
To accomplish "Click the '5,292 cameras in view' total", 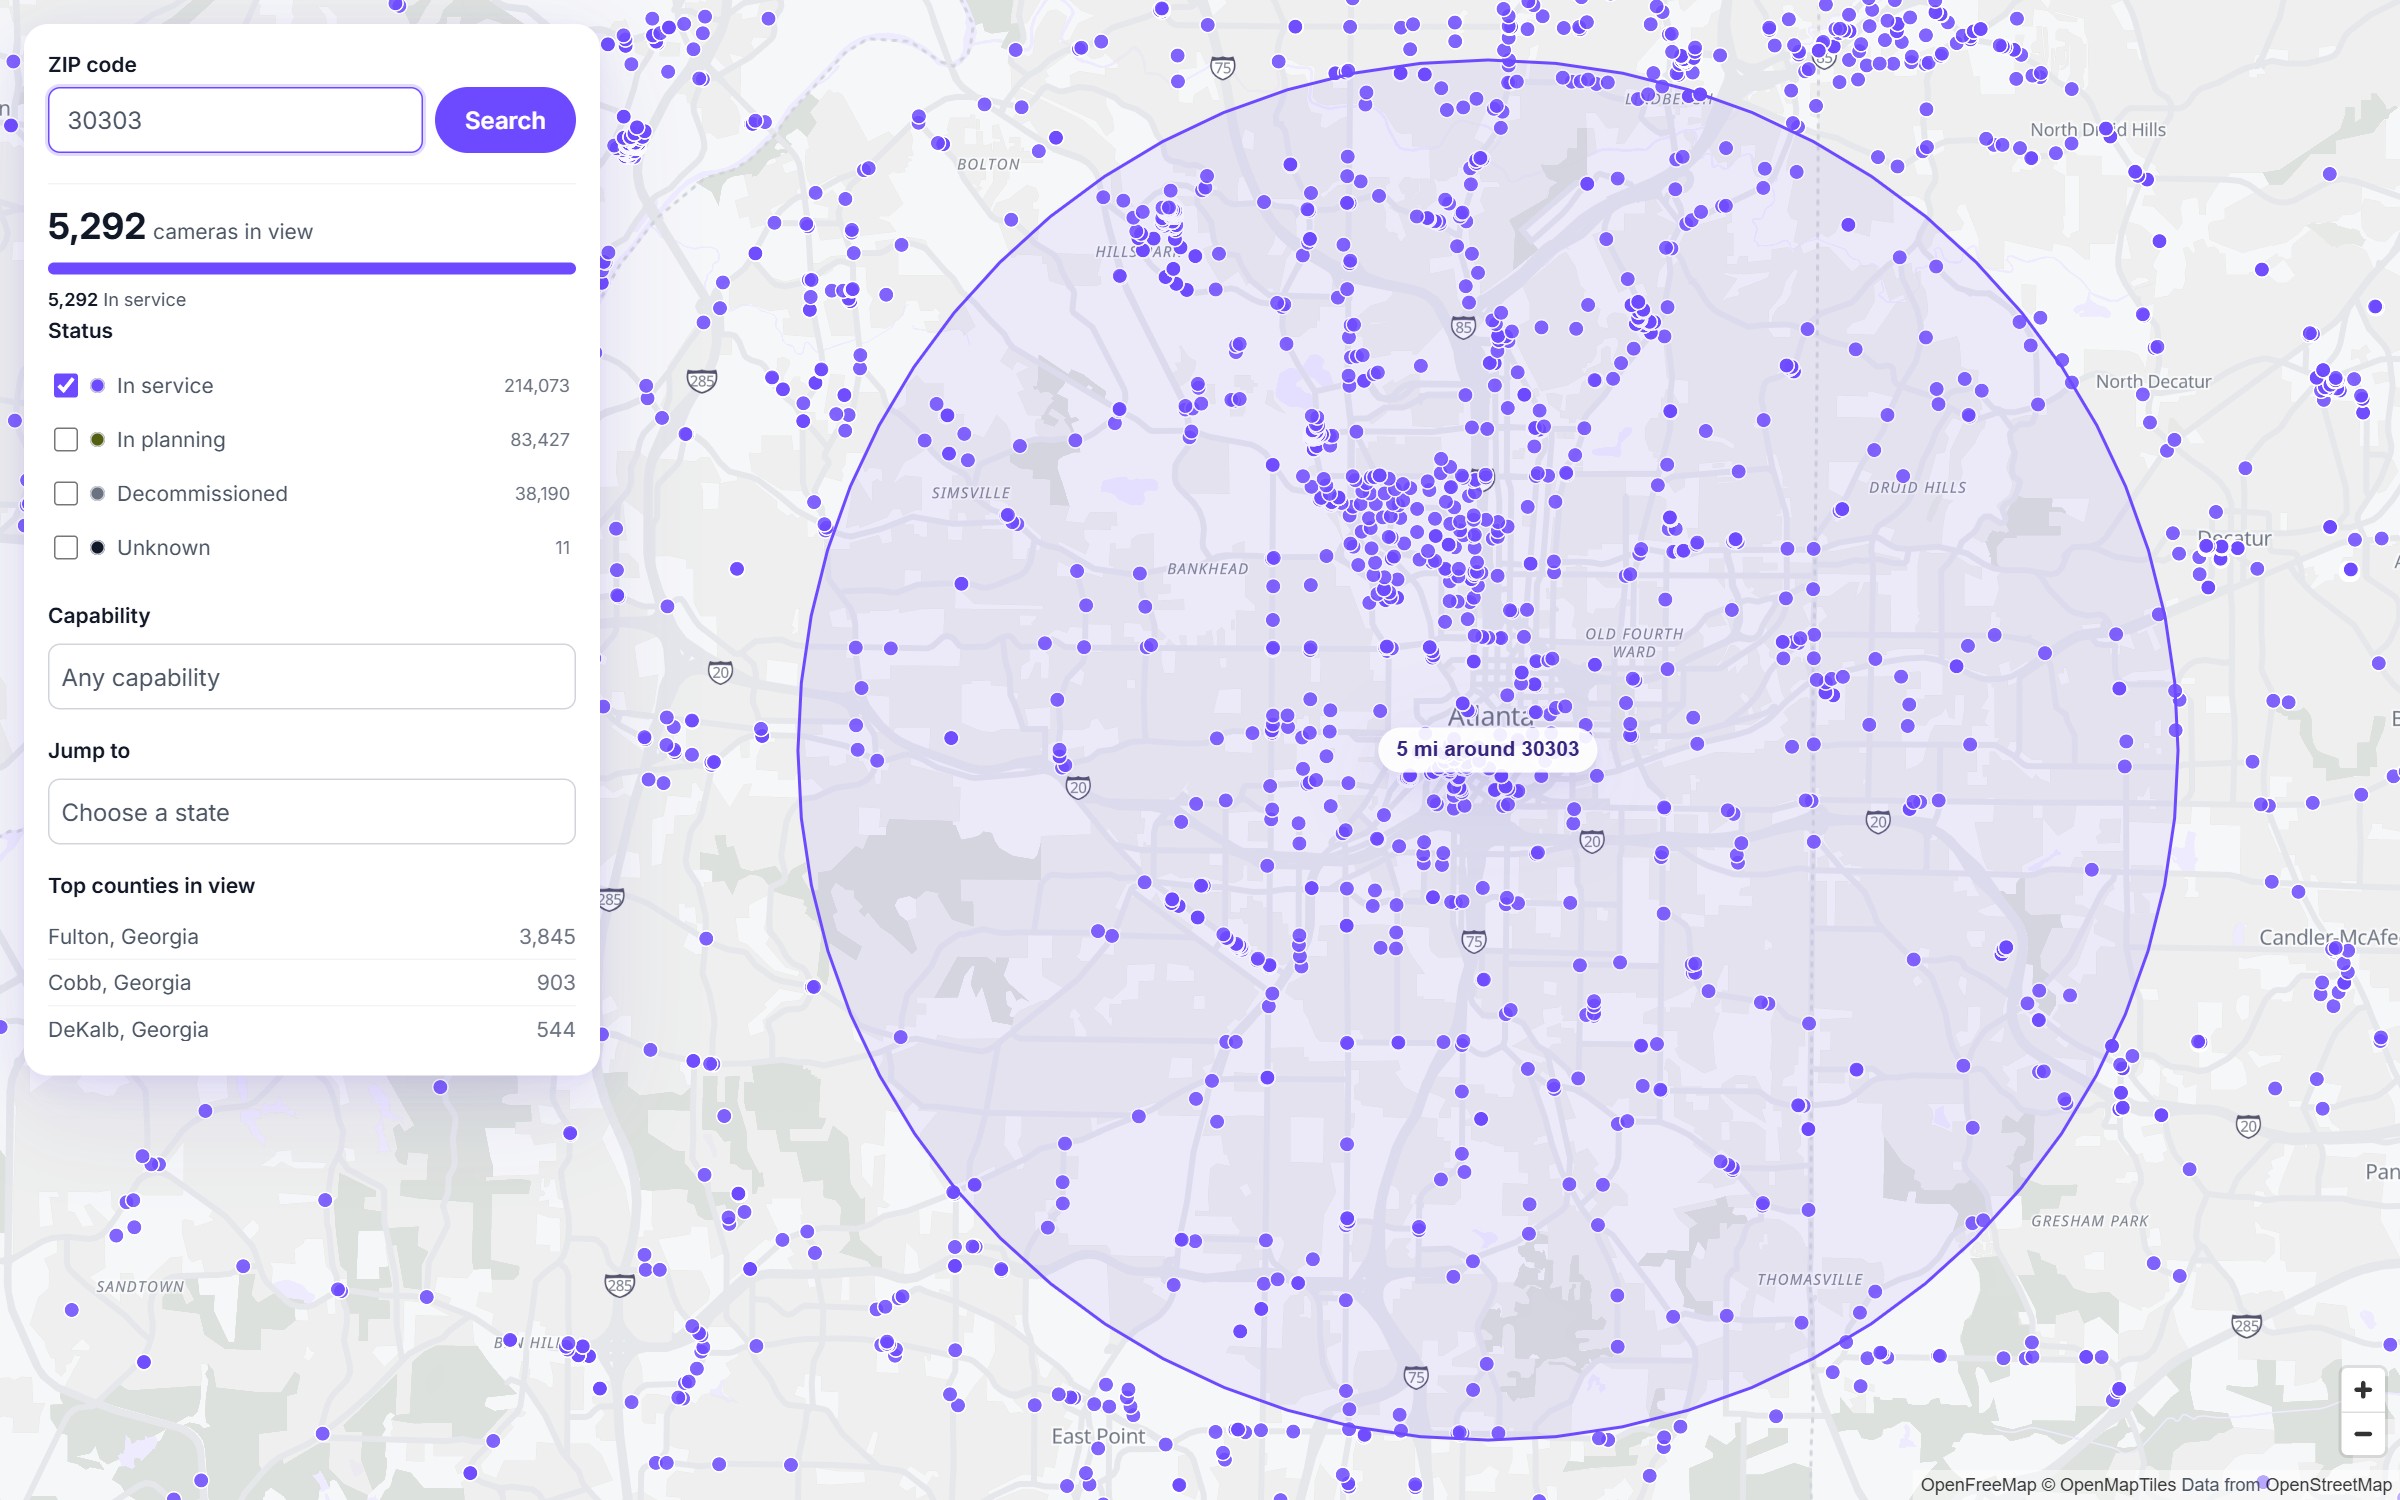I will [x=180, y=227].
